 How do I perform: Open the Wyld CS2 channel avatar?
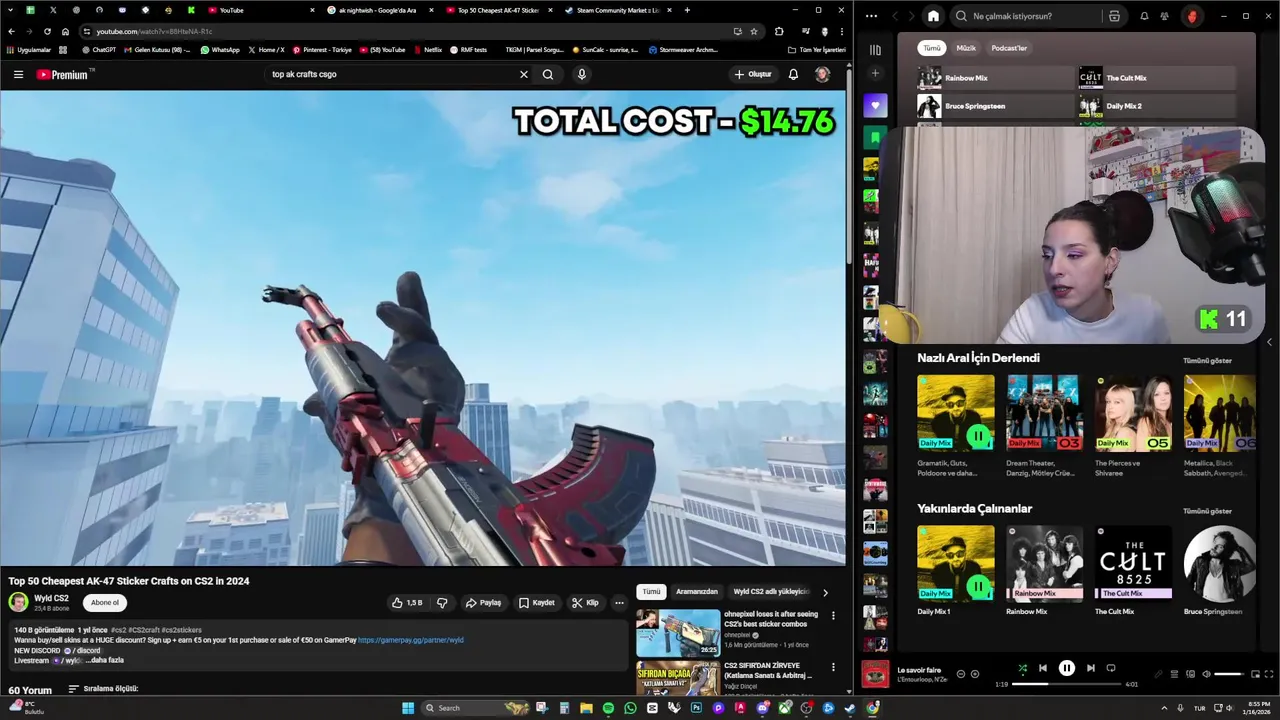point(18,602)
